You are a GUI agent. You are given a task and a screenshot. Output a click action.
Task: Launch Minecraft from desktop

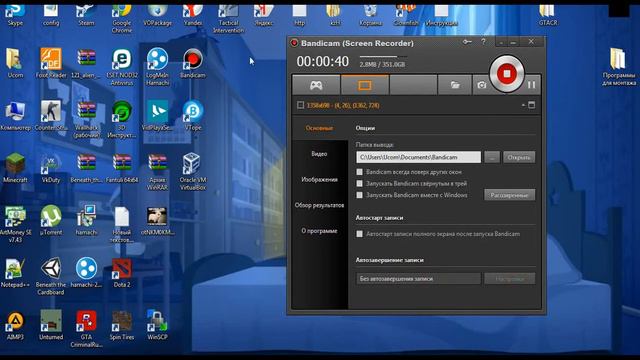tap(15, 168)
